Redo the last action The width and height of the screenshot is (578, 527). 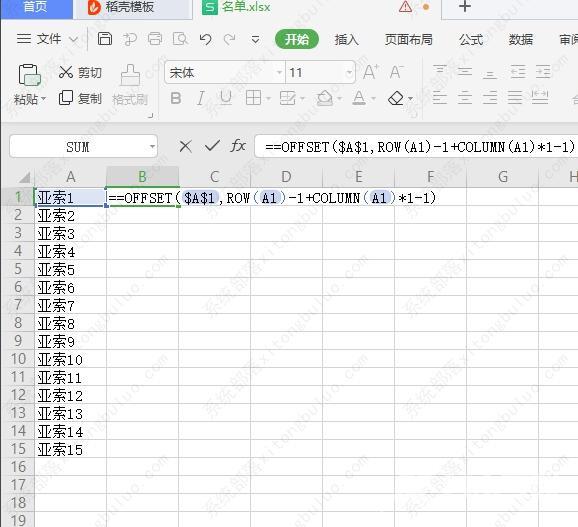click(x=230, y=39)
